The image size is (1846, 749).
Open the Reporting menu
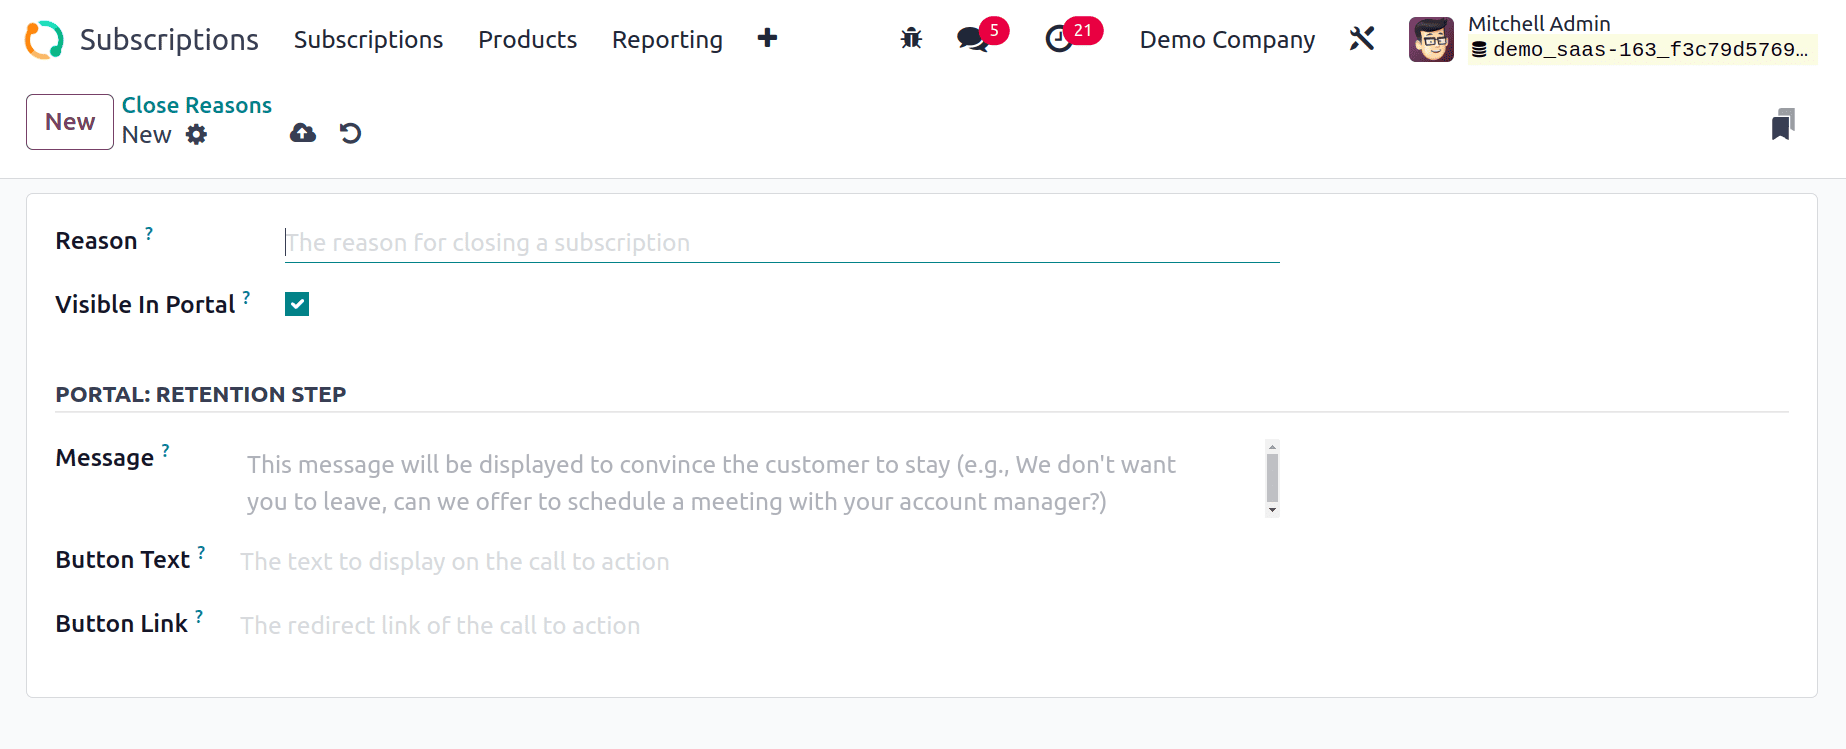pos(667,40)
